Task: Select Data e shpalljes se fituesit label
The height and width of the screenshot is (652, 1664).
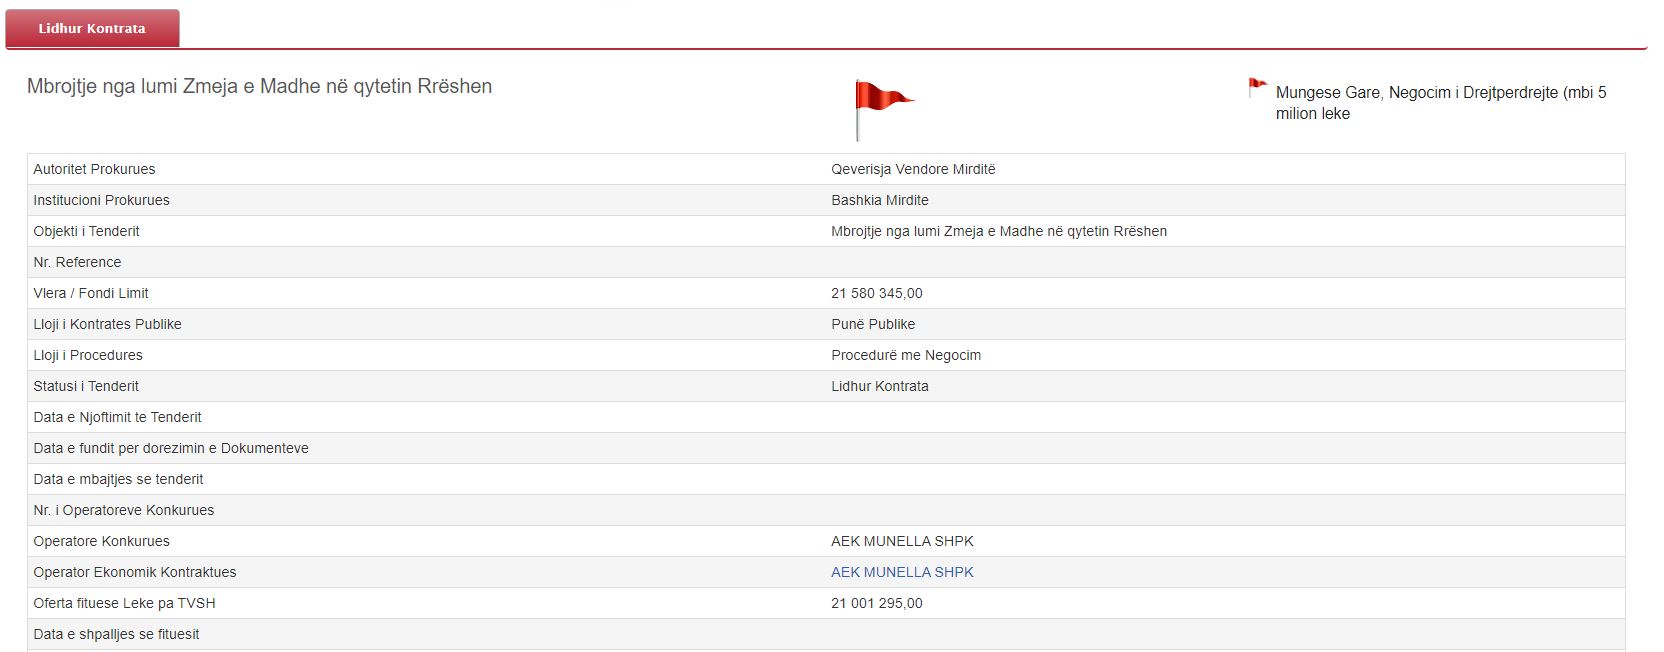Action: point(116,634)
